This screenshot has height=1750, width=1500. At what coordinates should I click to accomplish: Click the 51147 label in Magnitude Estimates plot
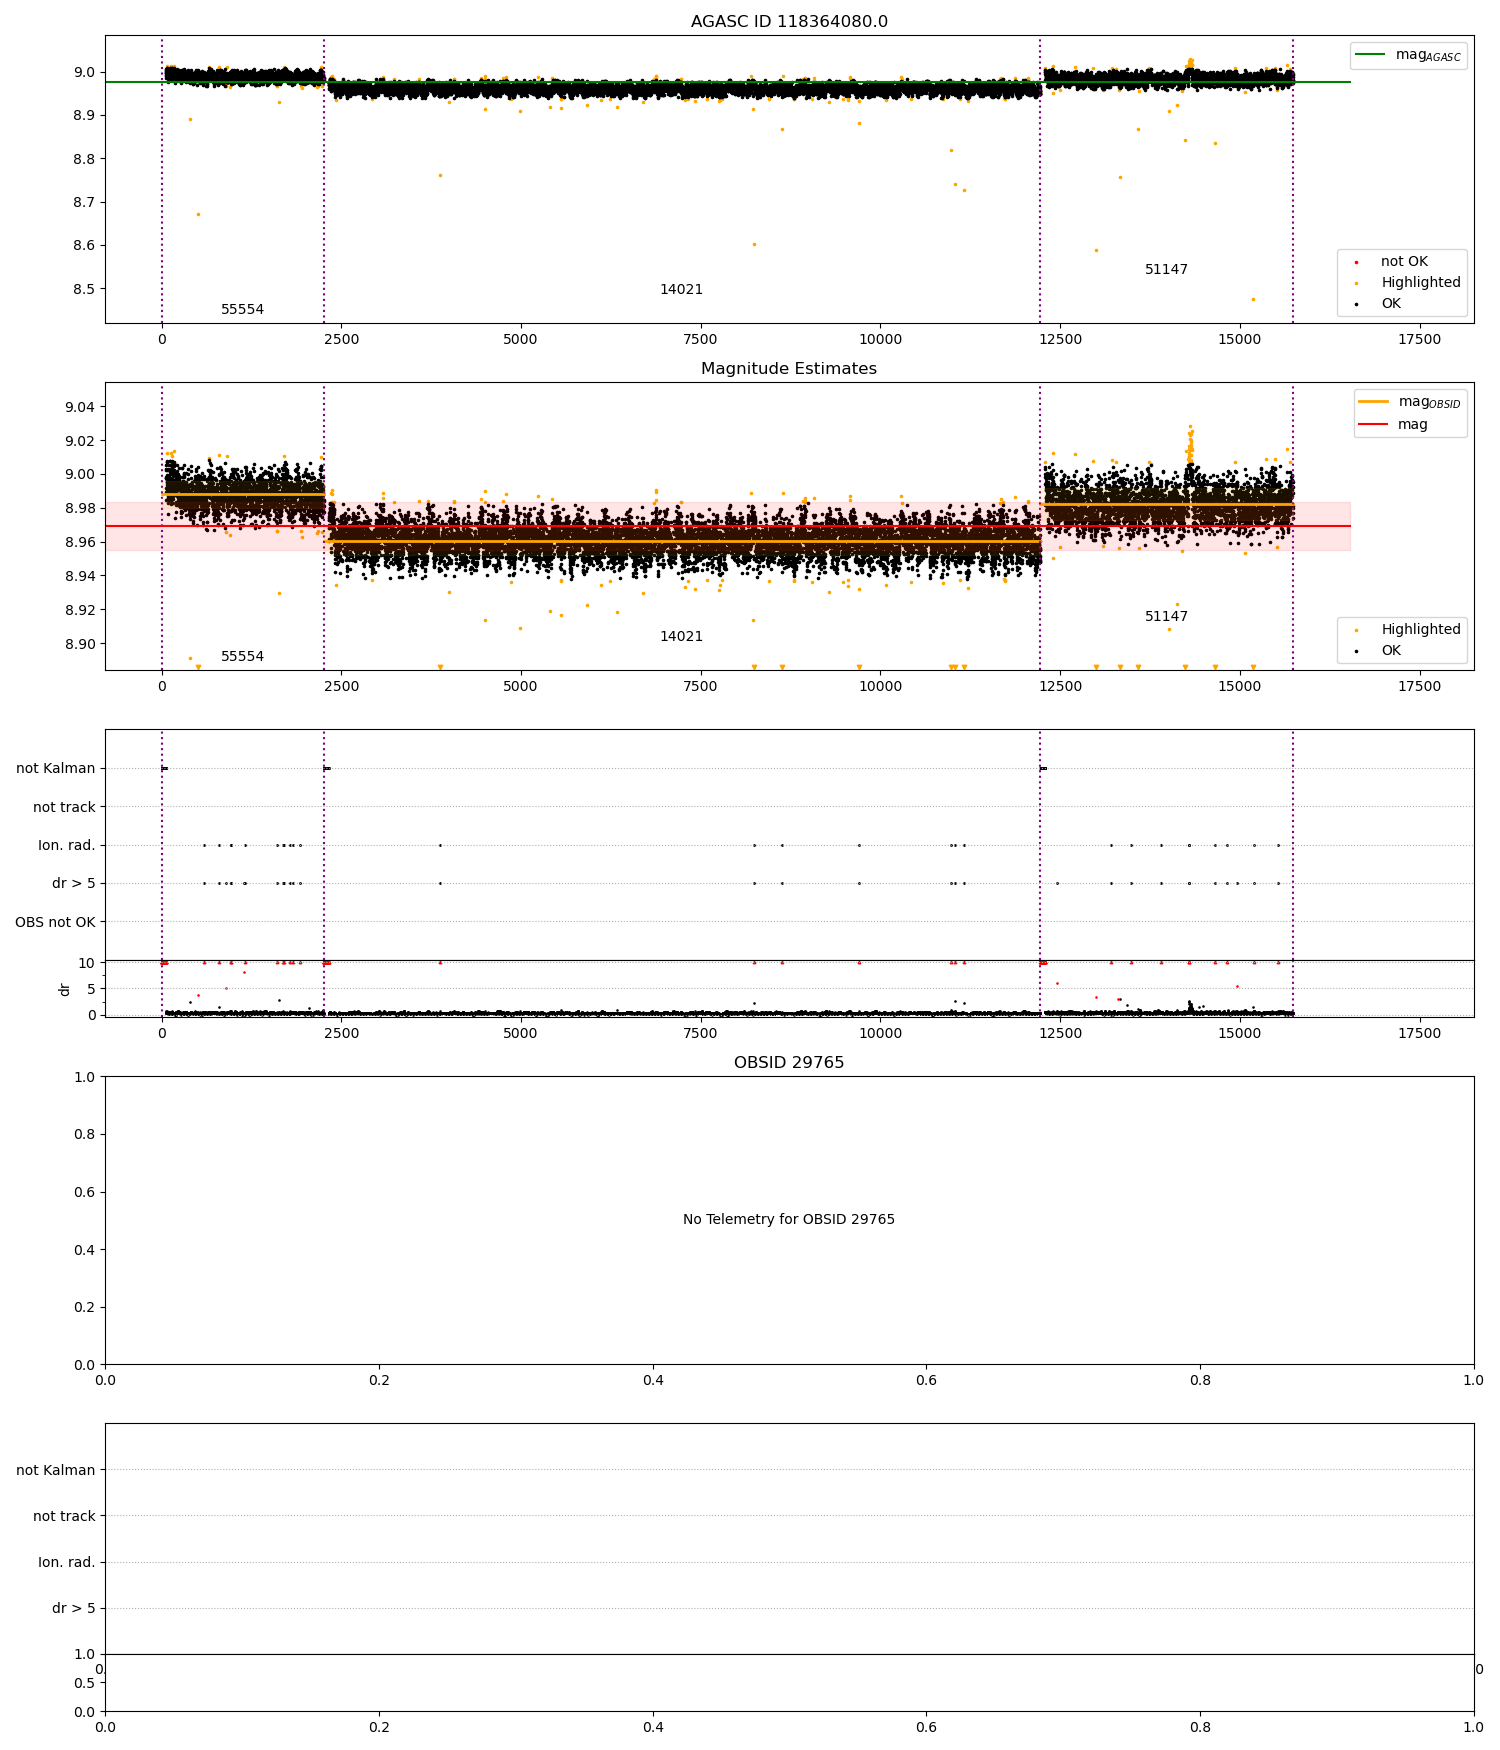click(1166, 617)
